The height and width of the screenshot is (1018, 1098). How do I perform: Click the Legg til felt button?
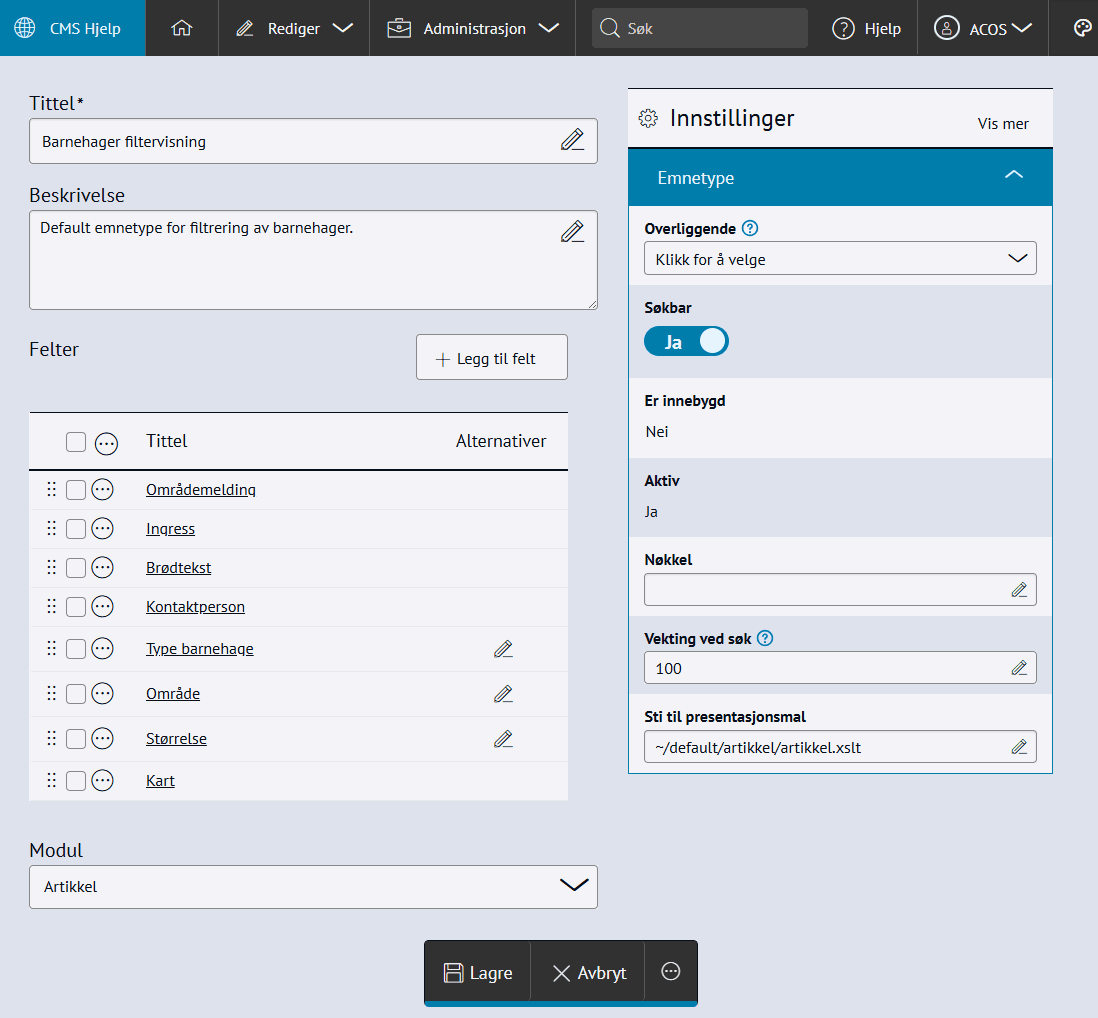[492, 358]
